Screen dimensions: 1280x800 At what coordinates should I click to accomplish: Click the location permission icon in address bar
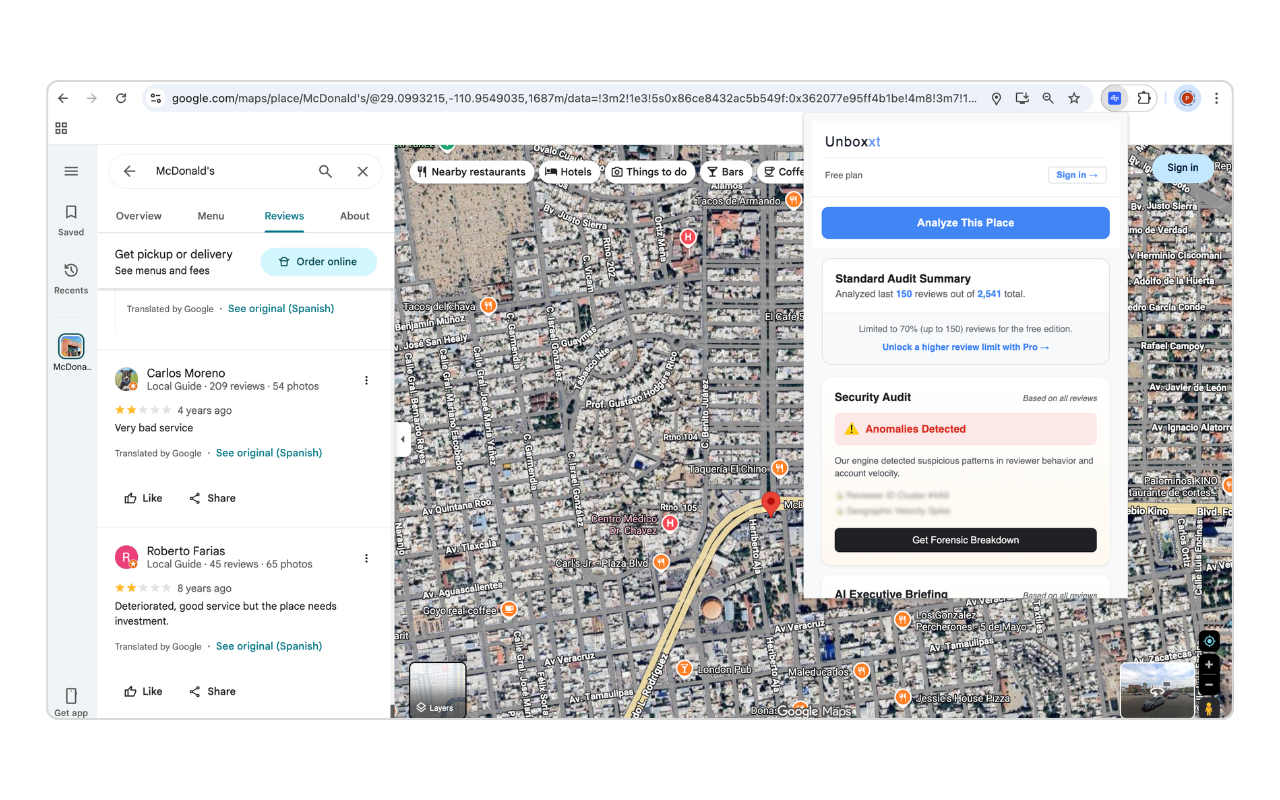coord(996,98)
